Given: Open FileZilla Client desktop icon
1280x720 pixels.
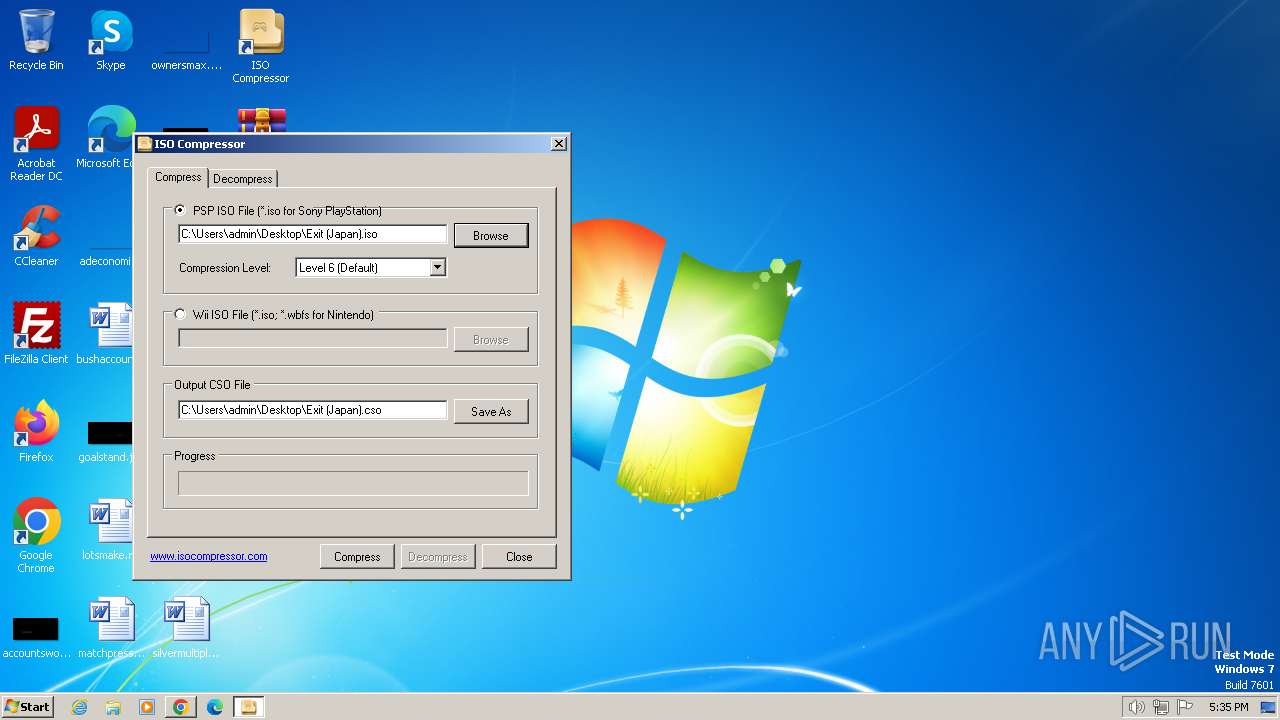Looking at the screenshot, I should pos(36,334).
